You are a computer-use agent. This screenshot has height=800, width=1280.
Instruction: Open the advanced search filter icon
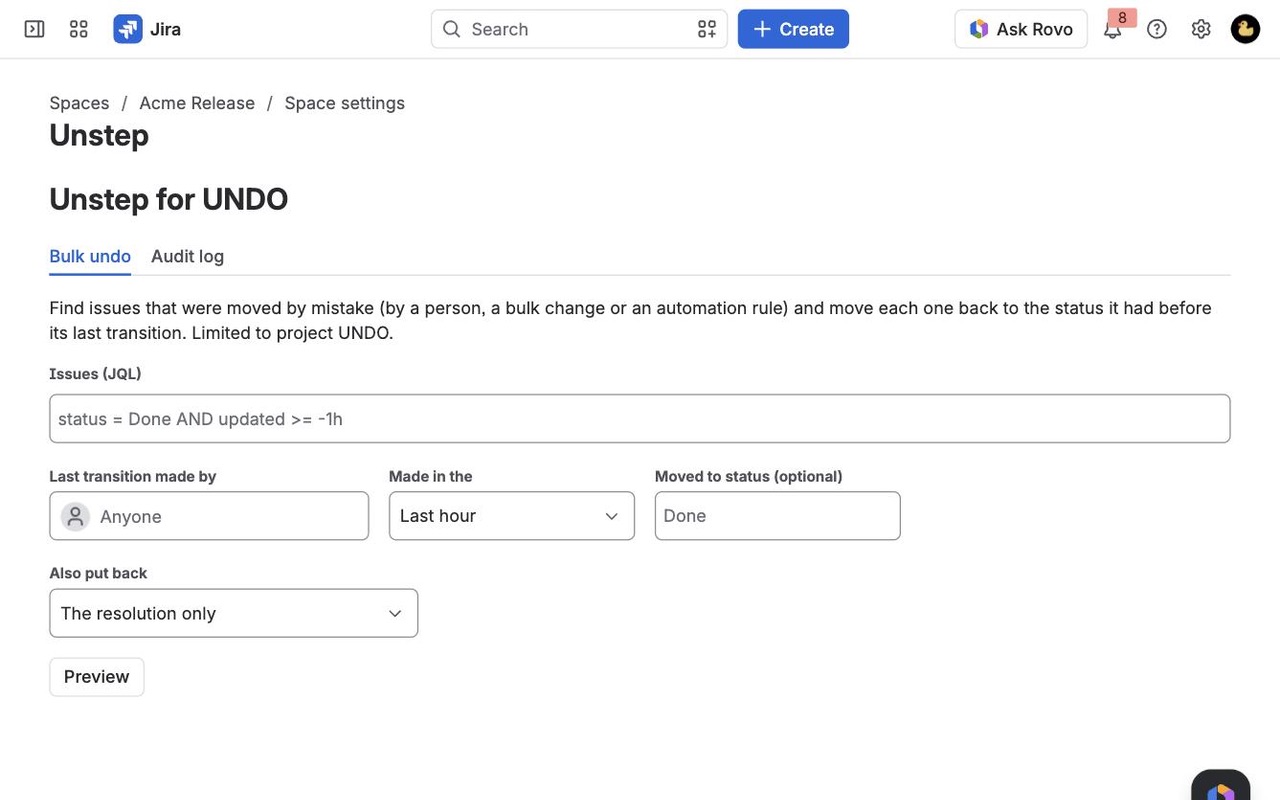(707, 29)
